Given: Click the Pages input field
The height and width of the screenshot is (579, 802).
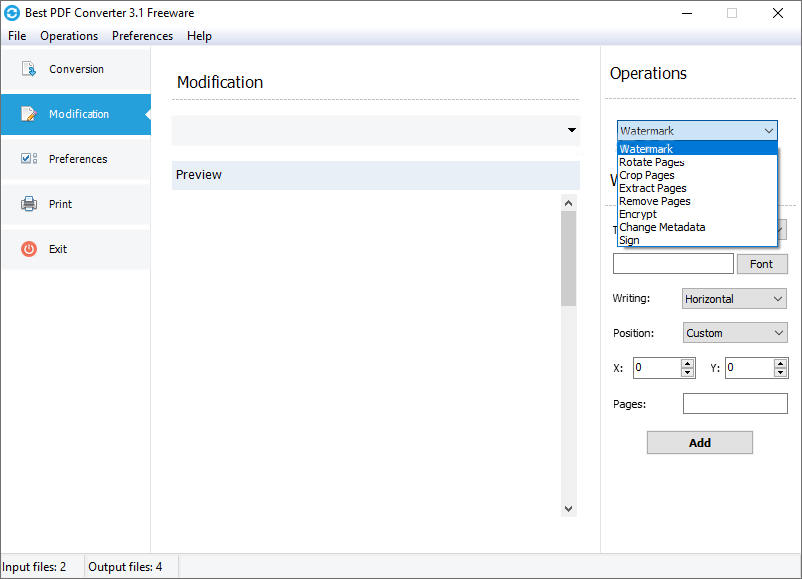Looking at the screenshot, I should pyautogui.click(x=735, y=404).
